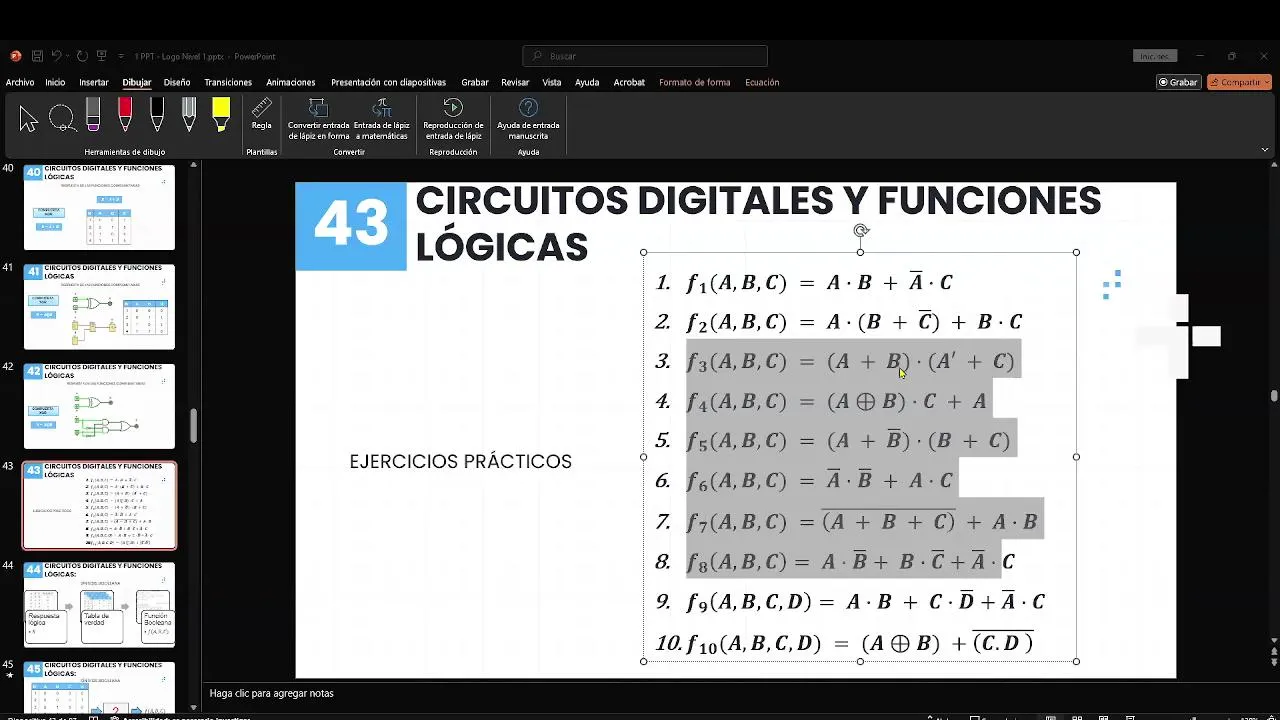The image size is (1280, 720).
Task: Click the notes area 'Haga clic para agregar notas'
Action: pos(271,693)
